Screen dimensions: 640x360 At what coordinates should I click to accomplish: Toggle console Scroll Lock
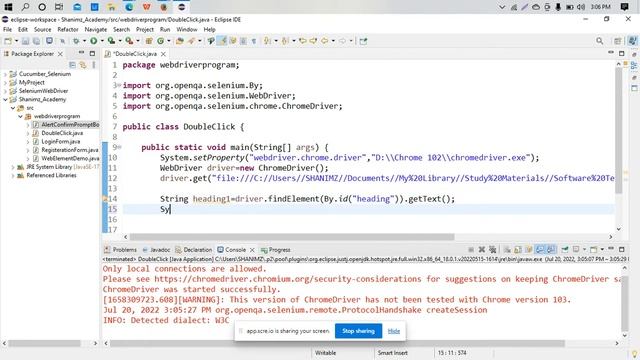coord(518,249)
